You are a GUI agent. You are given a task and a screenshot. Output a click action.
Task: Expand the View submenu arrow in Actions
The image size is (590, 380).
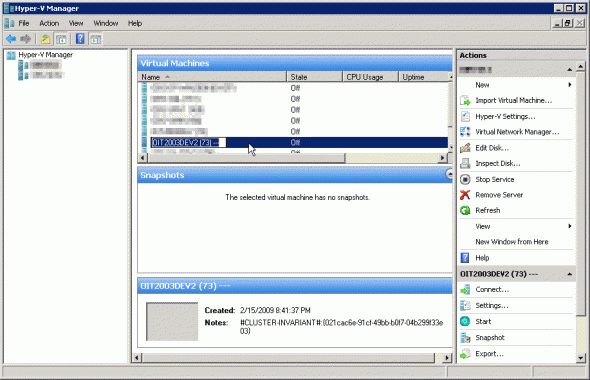pyautogui.click(x=570, y=226)
